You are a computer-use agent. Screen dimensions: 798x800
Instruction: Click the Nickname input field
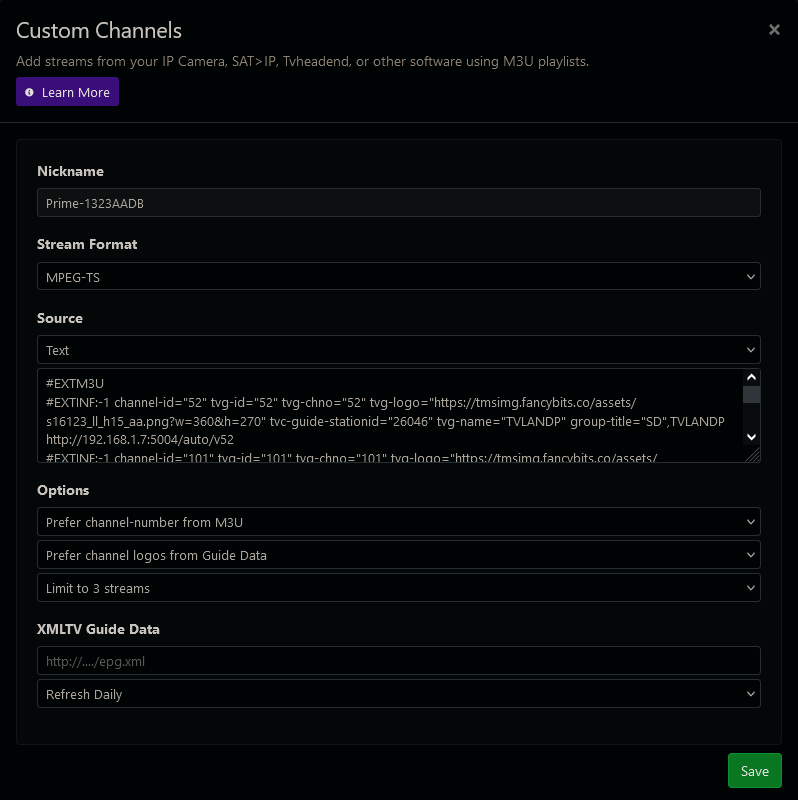398,203
